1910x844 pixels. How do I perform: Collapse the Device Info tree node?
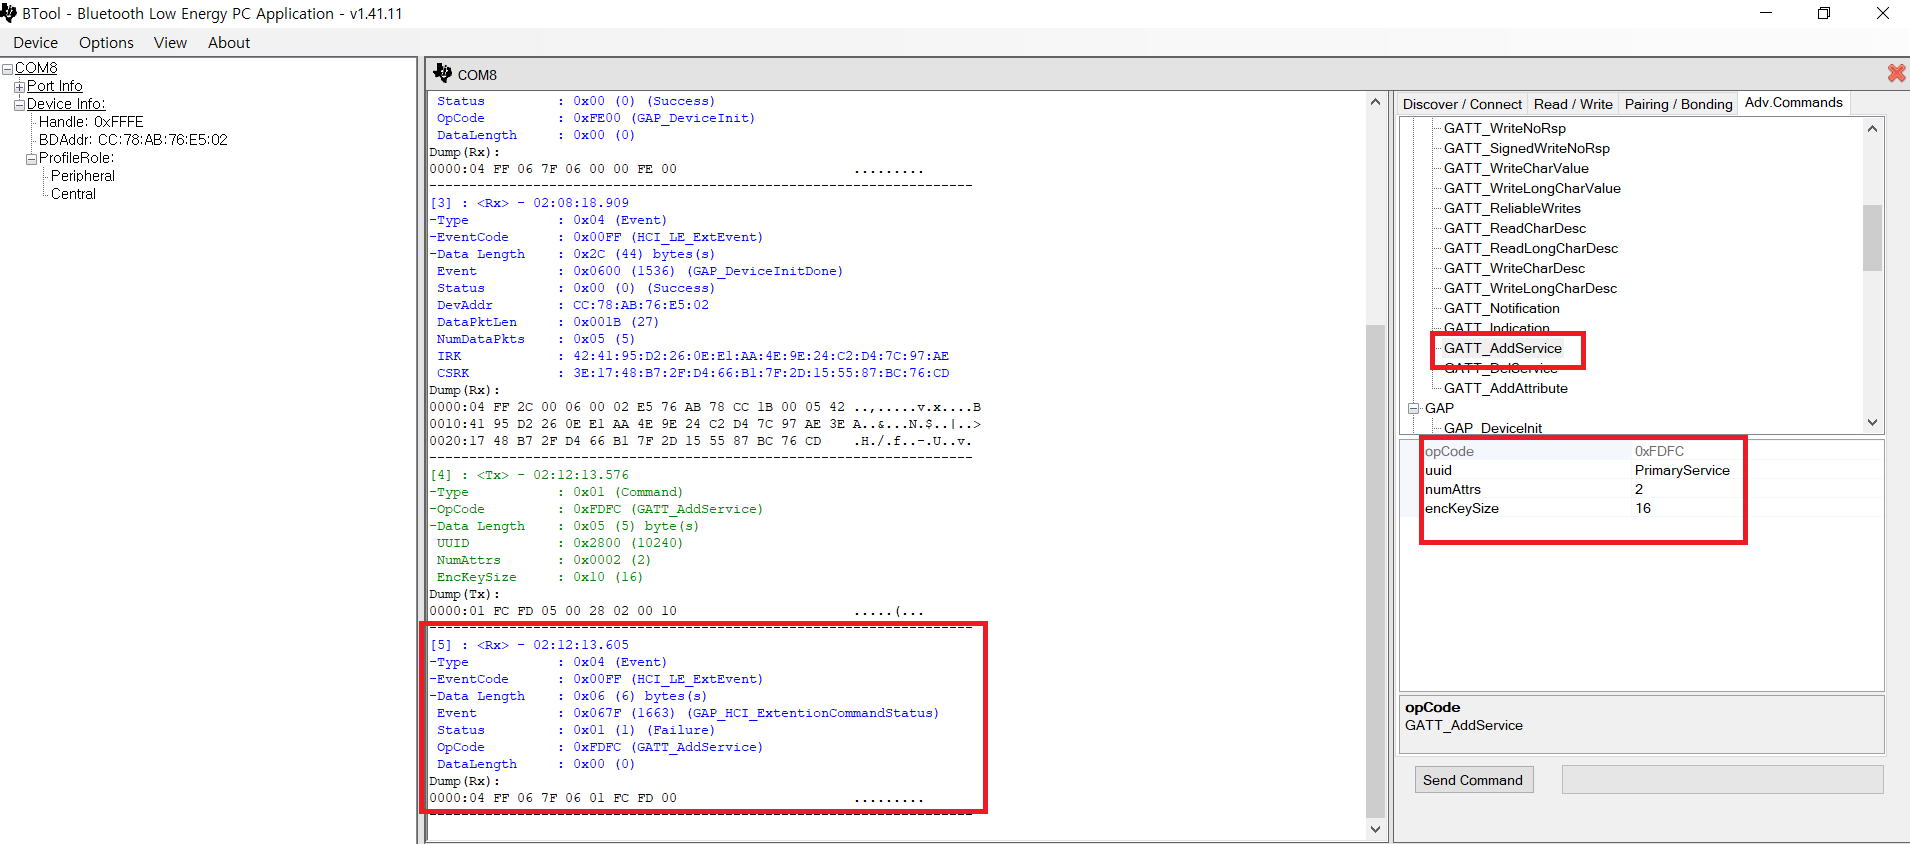tap(19, 104)
